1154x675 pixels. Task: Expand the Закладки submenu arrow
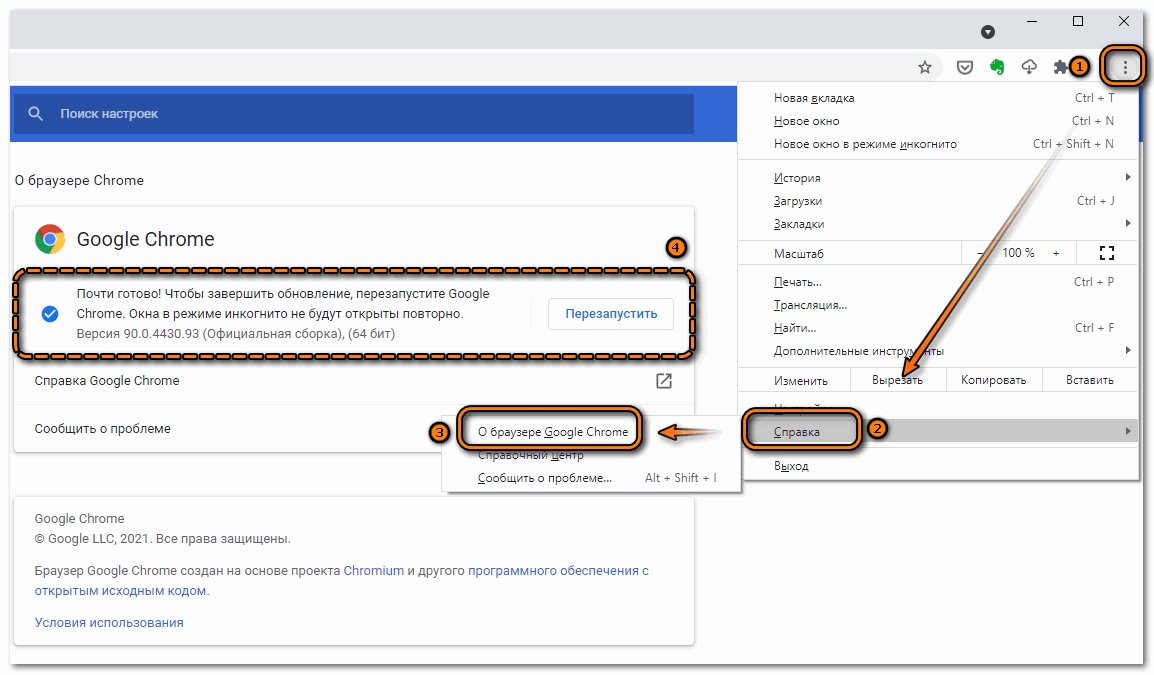click(x=1128, y=223)
